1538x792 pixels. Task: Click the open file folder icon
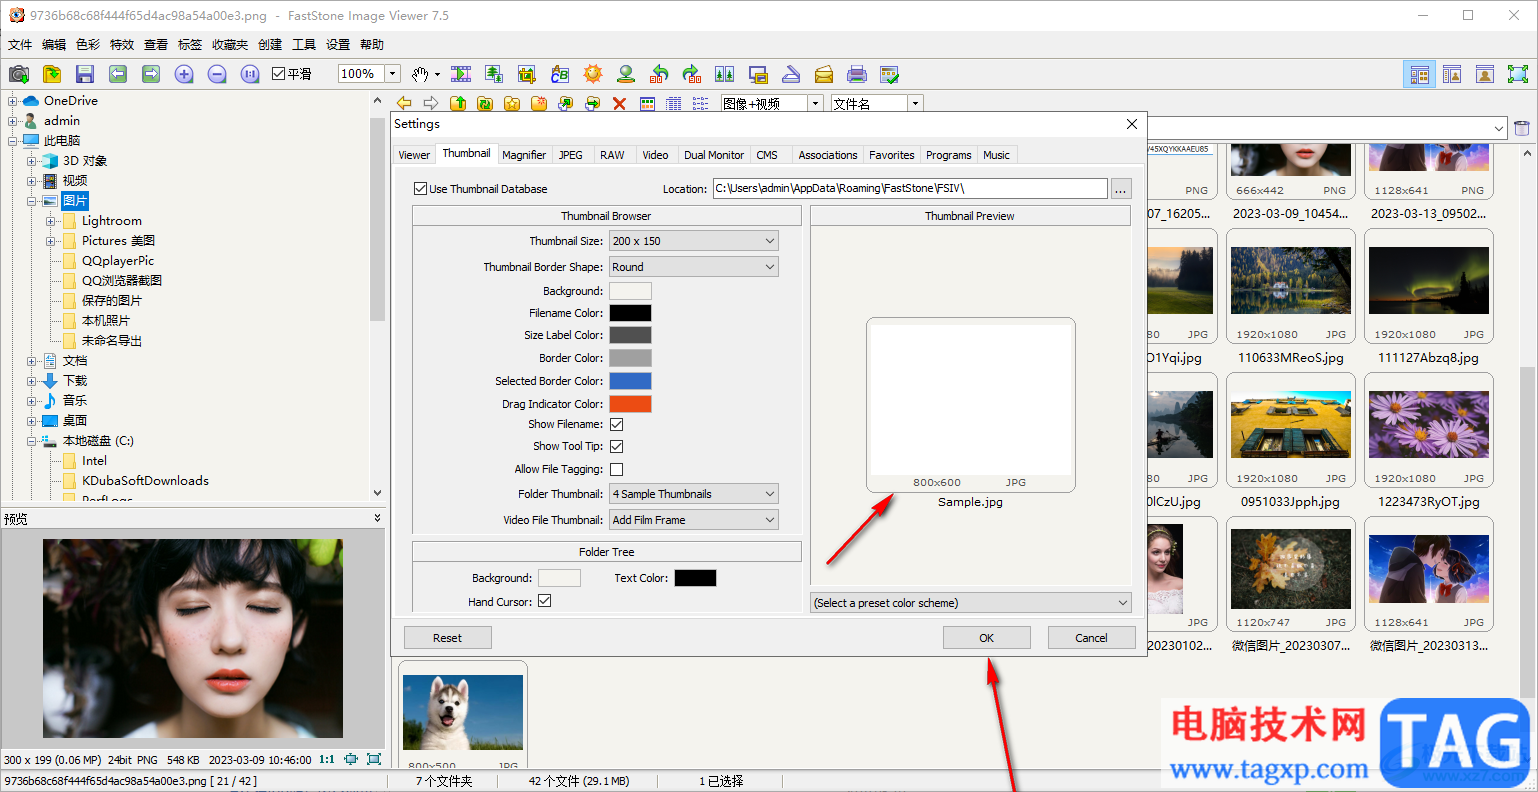tap(52, 74)
